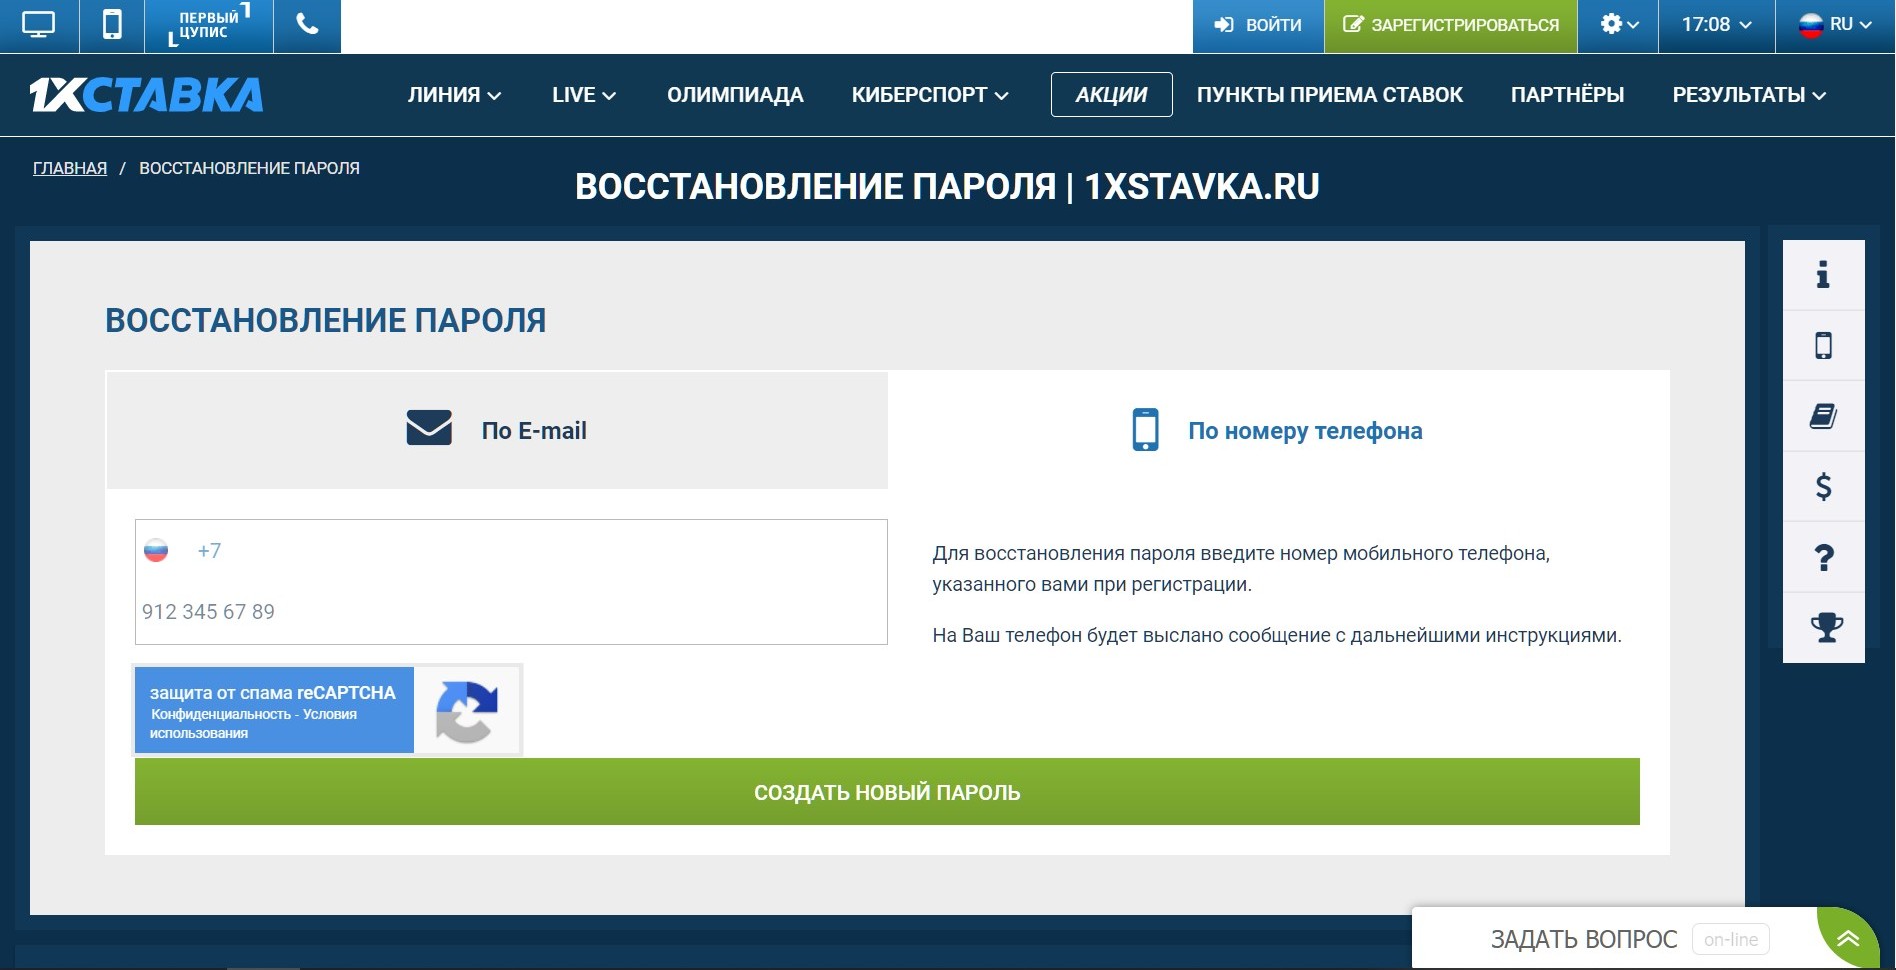Open sidebar trophy icon
The height and width of the screenshot is (970, 1896).
pyautogui.click(x=1823, y=628)
